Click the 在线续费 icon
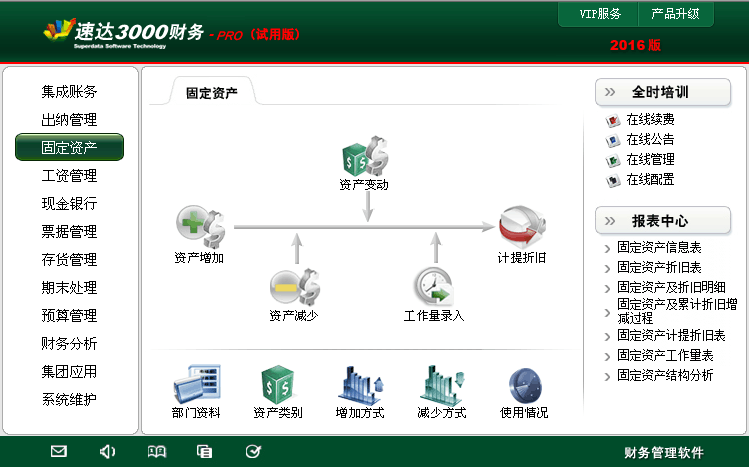 612,120
